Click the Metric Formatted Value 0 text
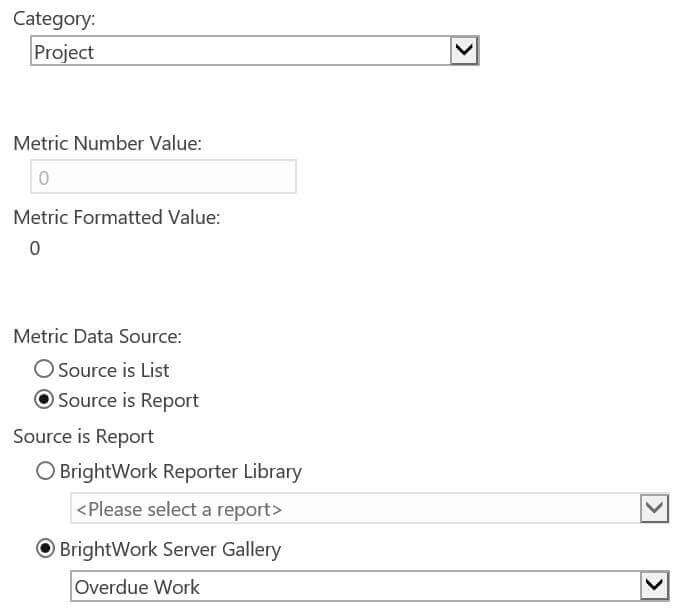Viewport: 683px width, 610px height. [x=35, y=248]
